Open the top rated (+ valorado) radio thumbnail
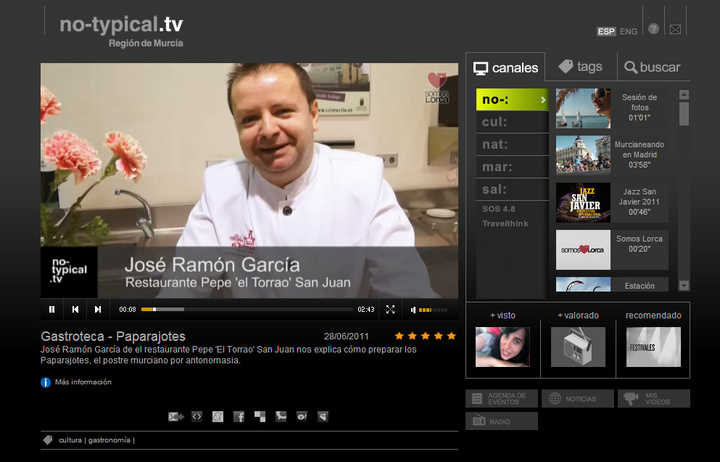Viewport: 720px width, 462px height. click(578, 347)
